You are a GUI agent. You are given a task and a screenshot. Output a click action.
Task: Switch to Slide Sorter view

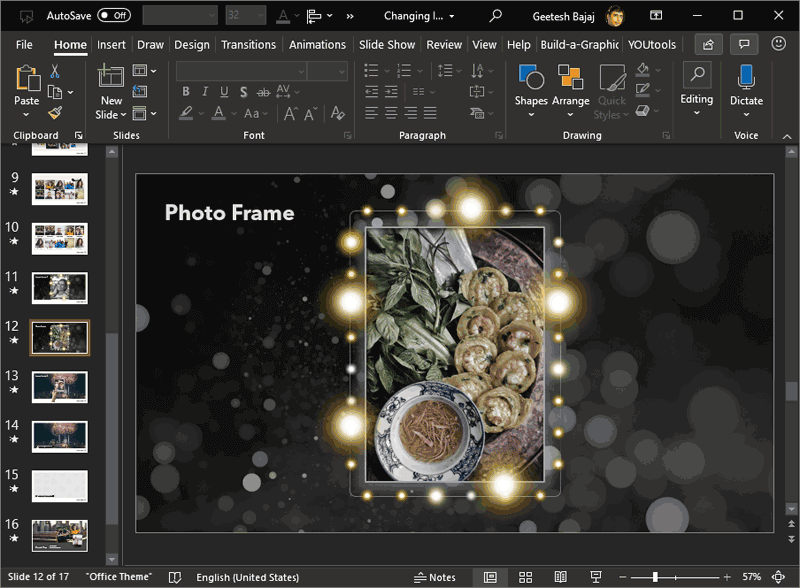(526, 577)
